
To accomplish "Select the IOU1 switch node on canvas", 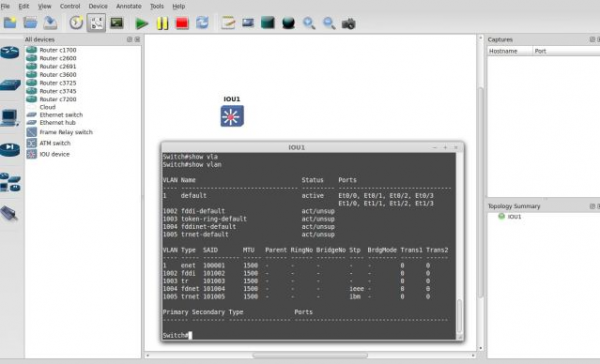I will pos(232,116).
